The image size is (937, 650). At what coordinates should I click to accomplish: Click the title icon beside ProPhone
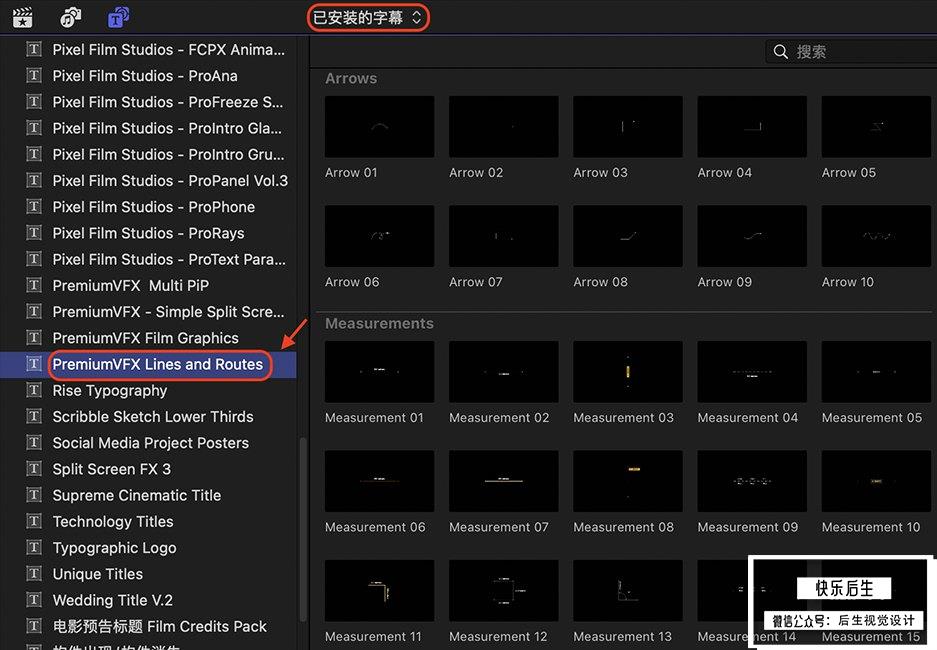tap(34, 206)
